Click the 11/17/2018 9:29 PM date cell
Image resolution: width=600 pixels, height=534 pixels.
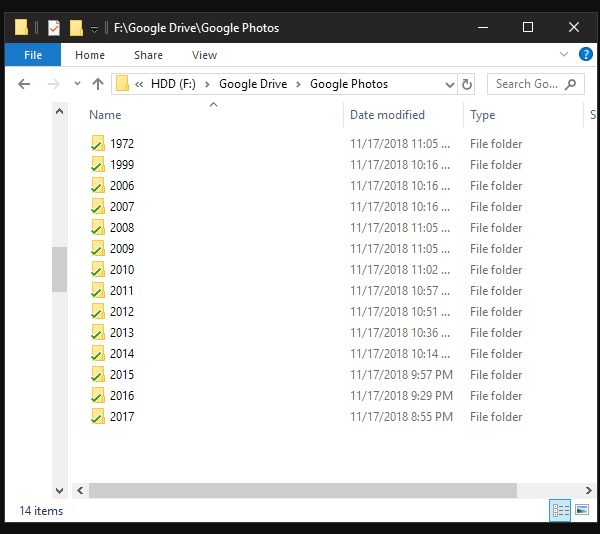[401, 396]
